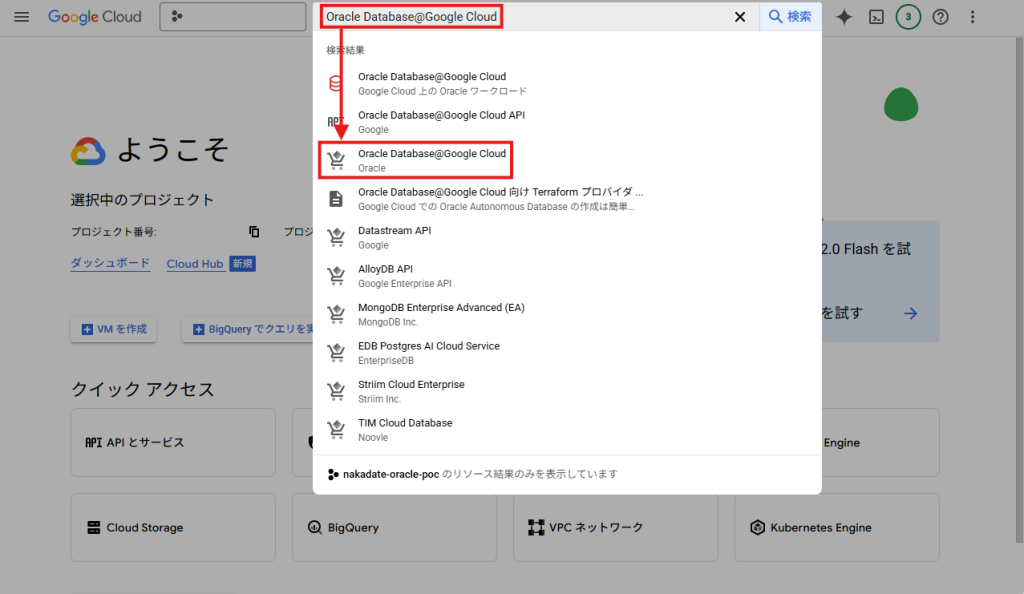Click the Google Cloud logo

pos(95,17)
